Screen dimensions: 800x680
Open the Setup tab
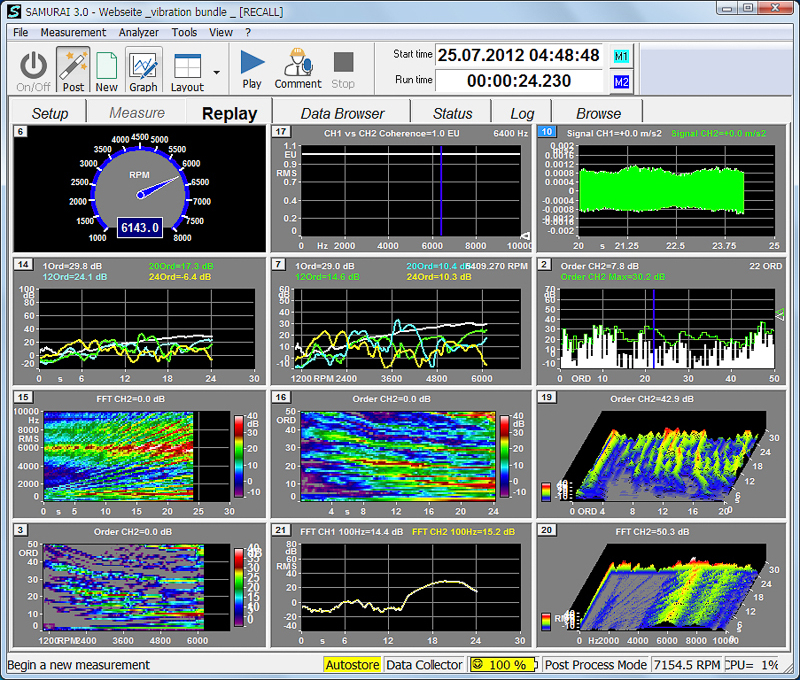tap(49, 113)
